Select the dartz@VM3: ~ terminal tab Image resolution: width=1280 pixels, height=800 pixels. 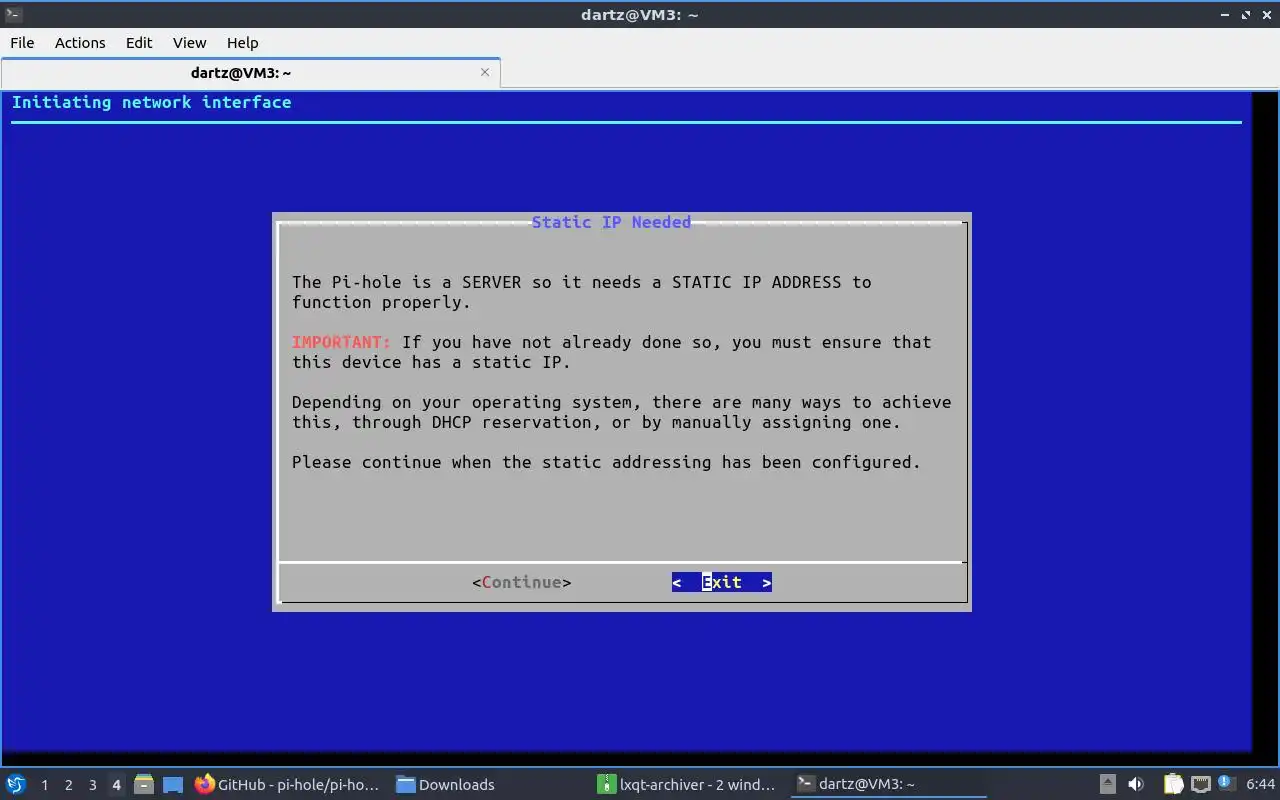point(250,72)
